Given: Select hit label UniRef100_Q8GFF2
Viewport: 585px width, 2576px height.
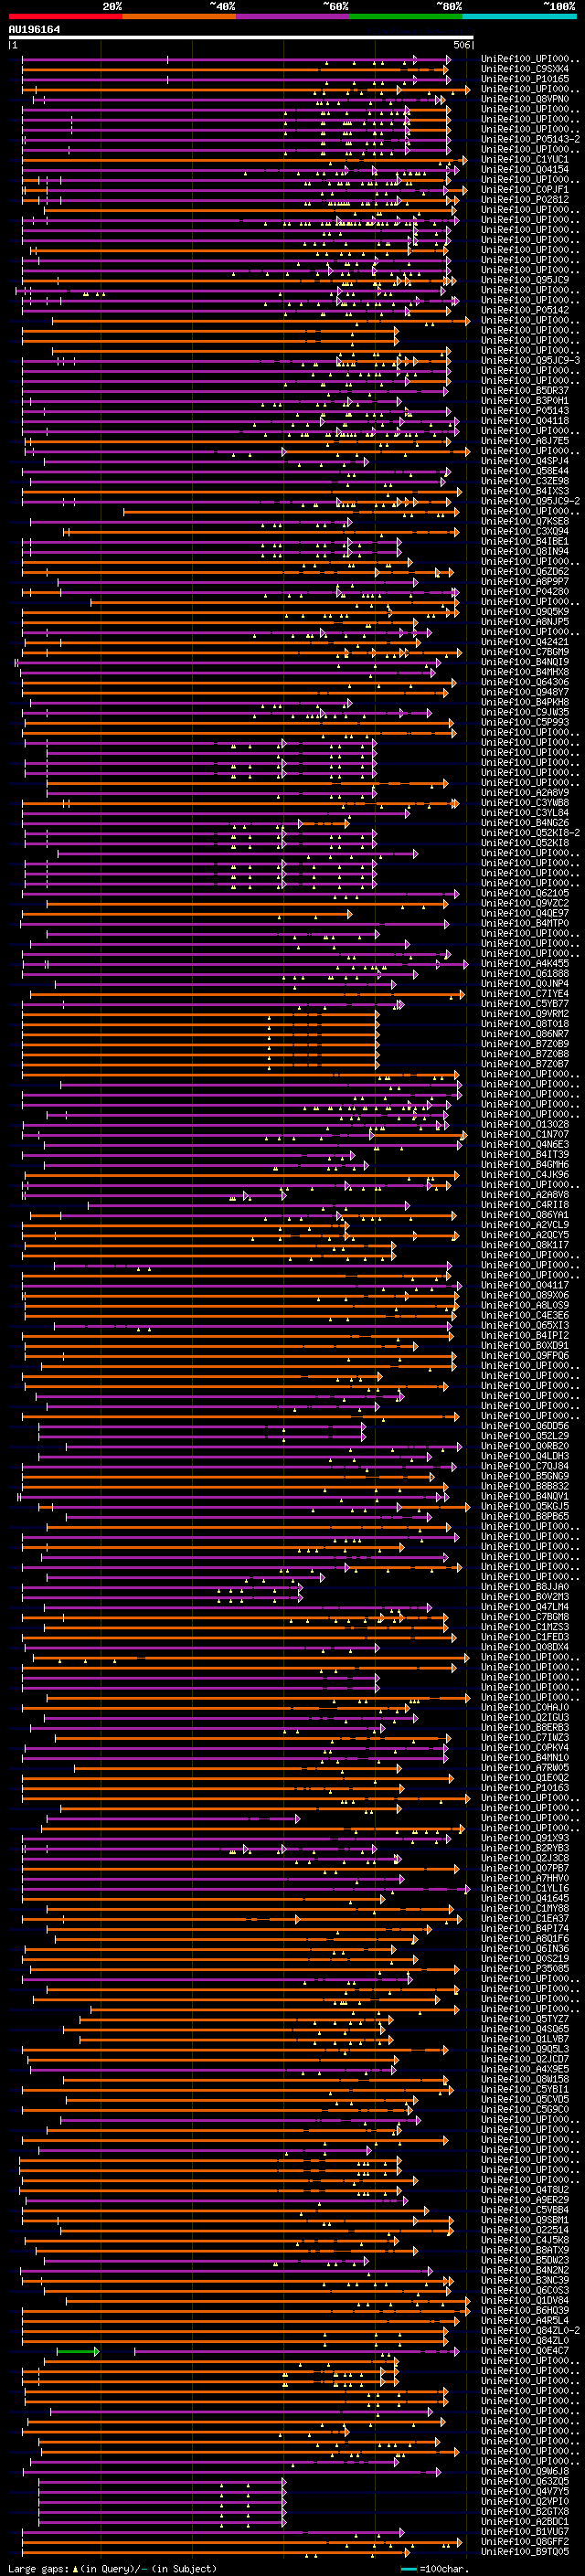Looking at the screenshot, I should pos(525,2541).
